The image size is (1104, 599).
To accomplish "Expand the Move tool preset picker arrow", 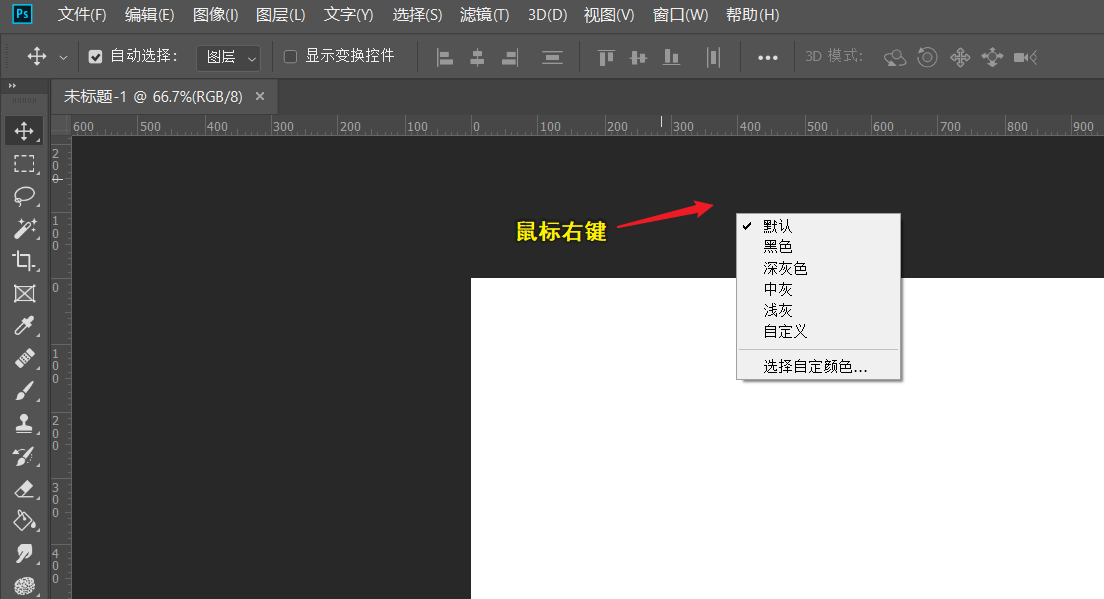I will point(64,57).
